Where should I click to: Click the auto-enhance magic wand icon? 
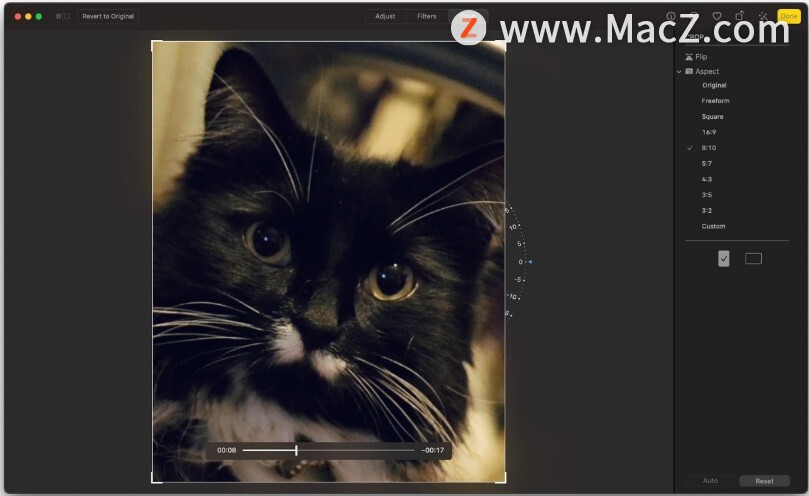763,16
